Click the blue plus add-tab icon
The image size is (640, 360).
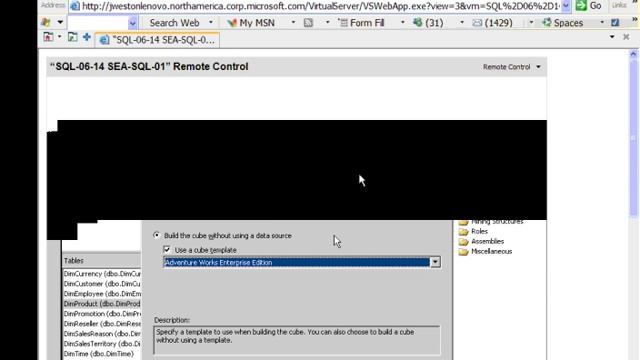point(87,37)
